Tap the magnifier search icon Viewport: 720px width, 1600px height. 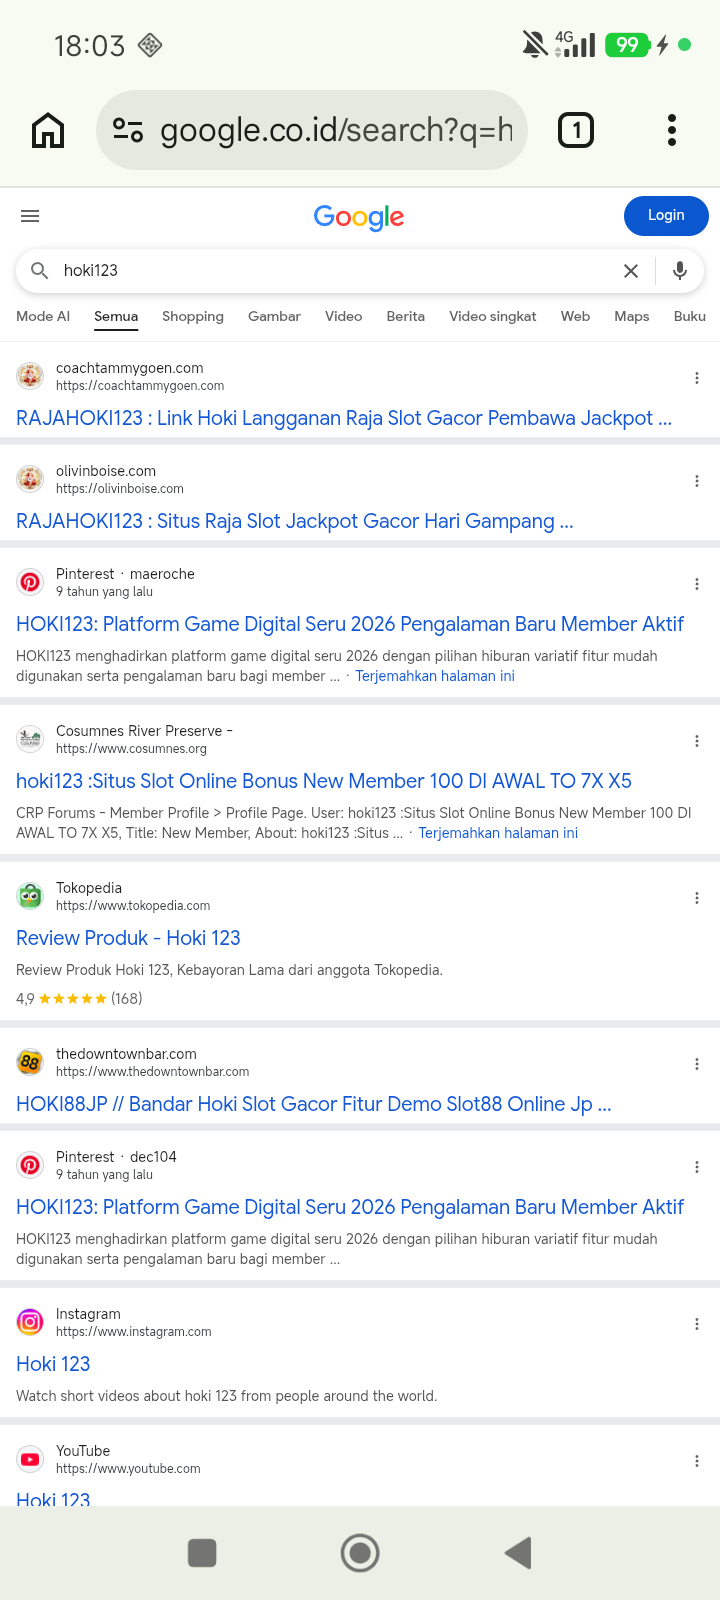point(40,271)
